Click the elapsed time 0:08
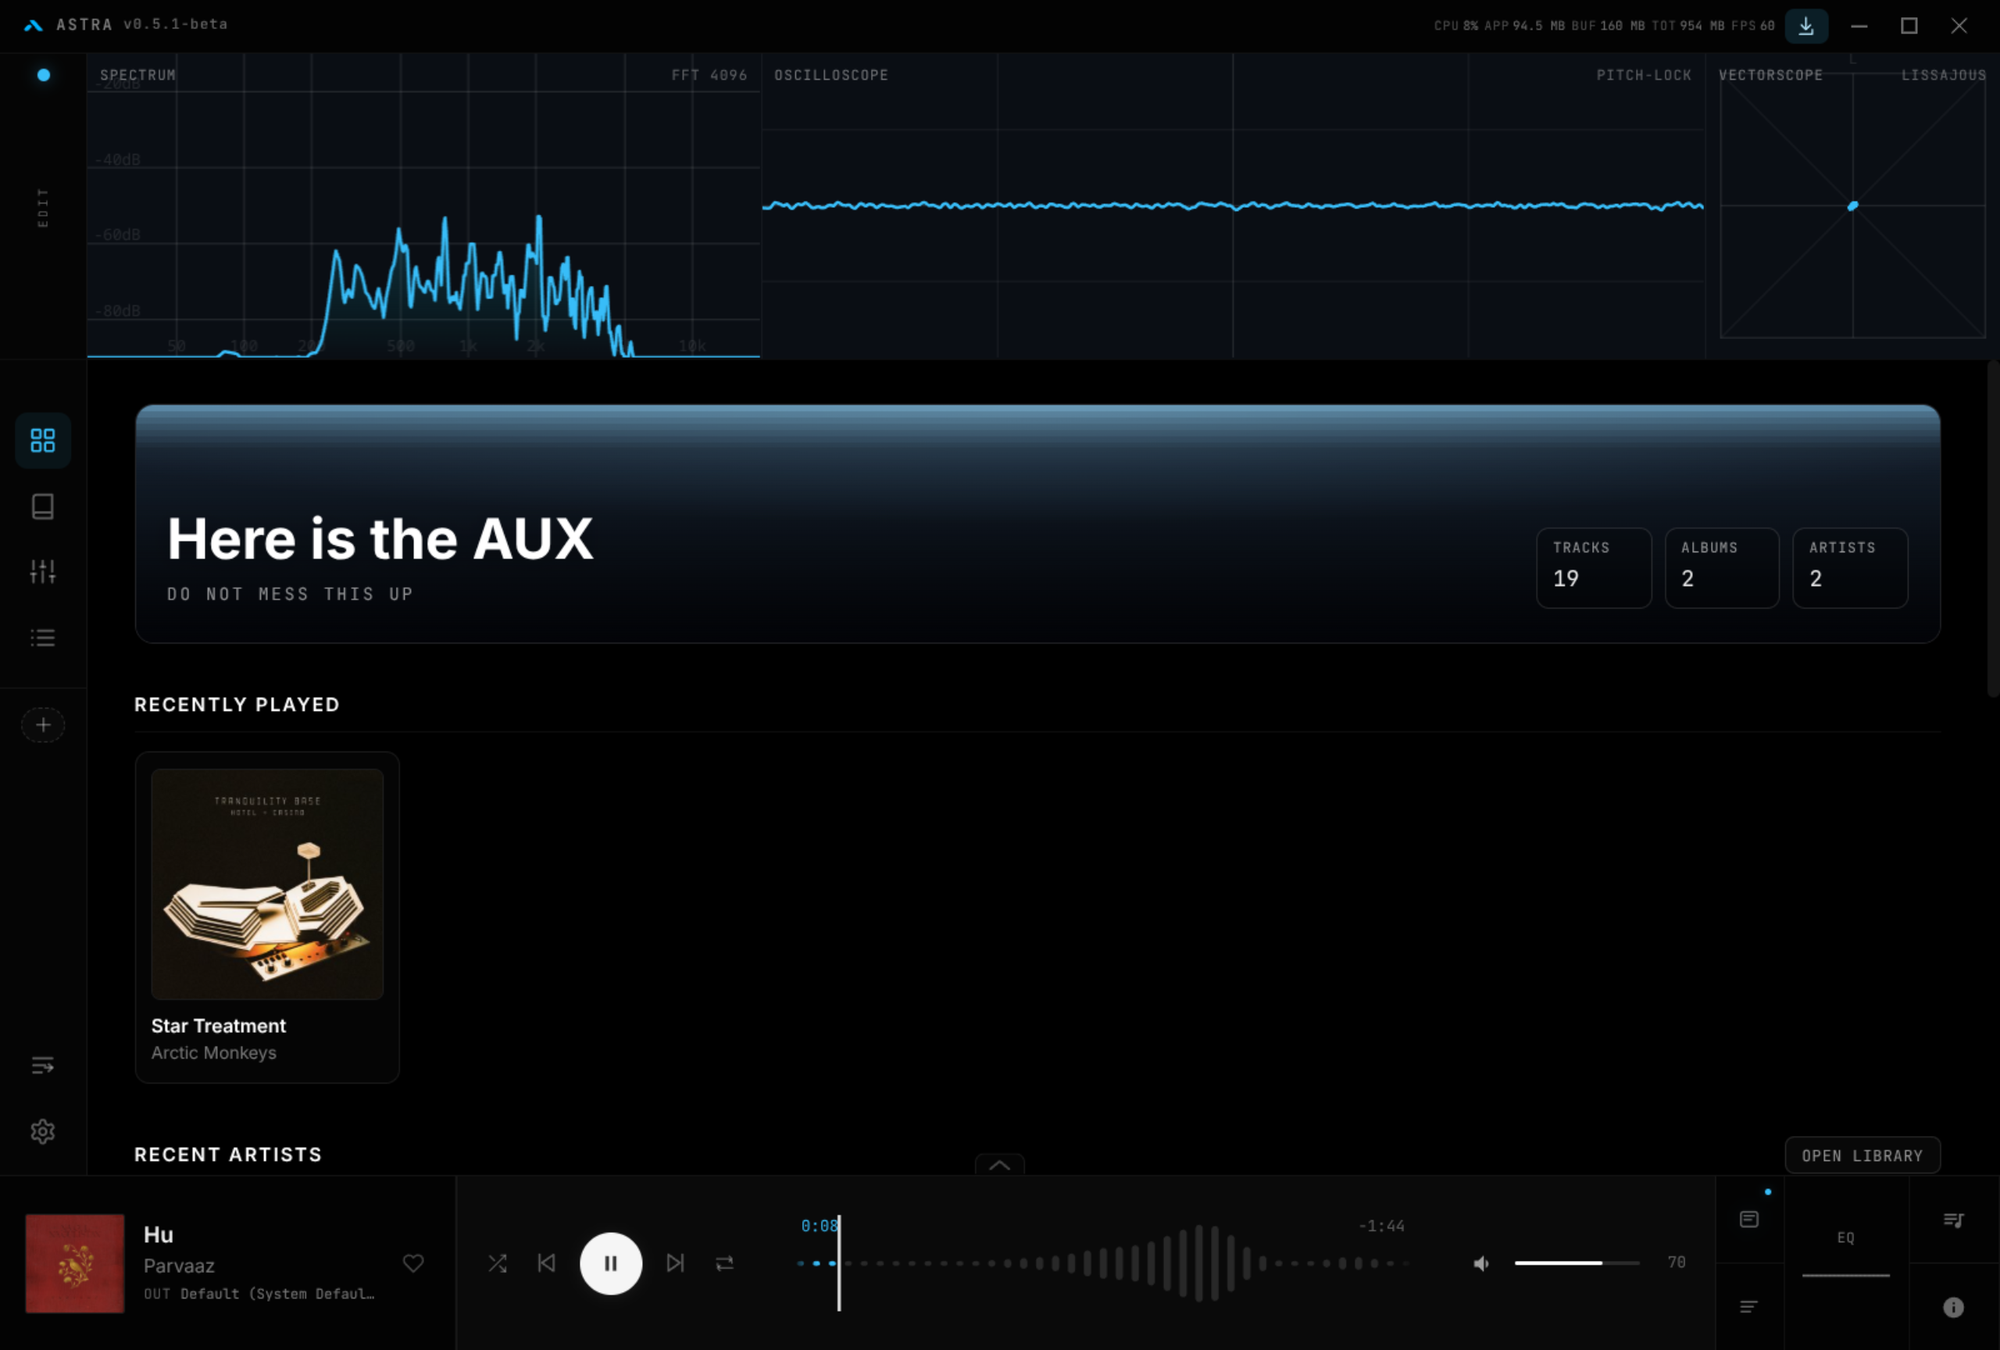The width and height of the screenshot is (2000, 1350). 819,1226
